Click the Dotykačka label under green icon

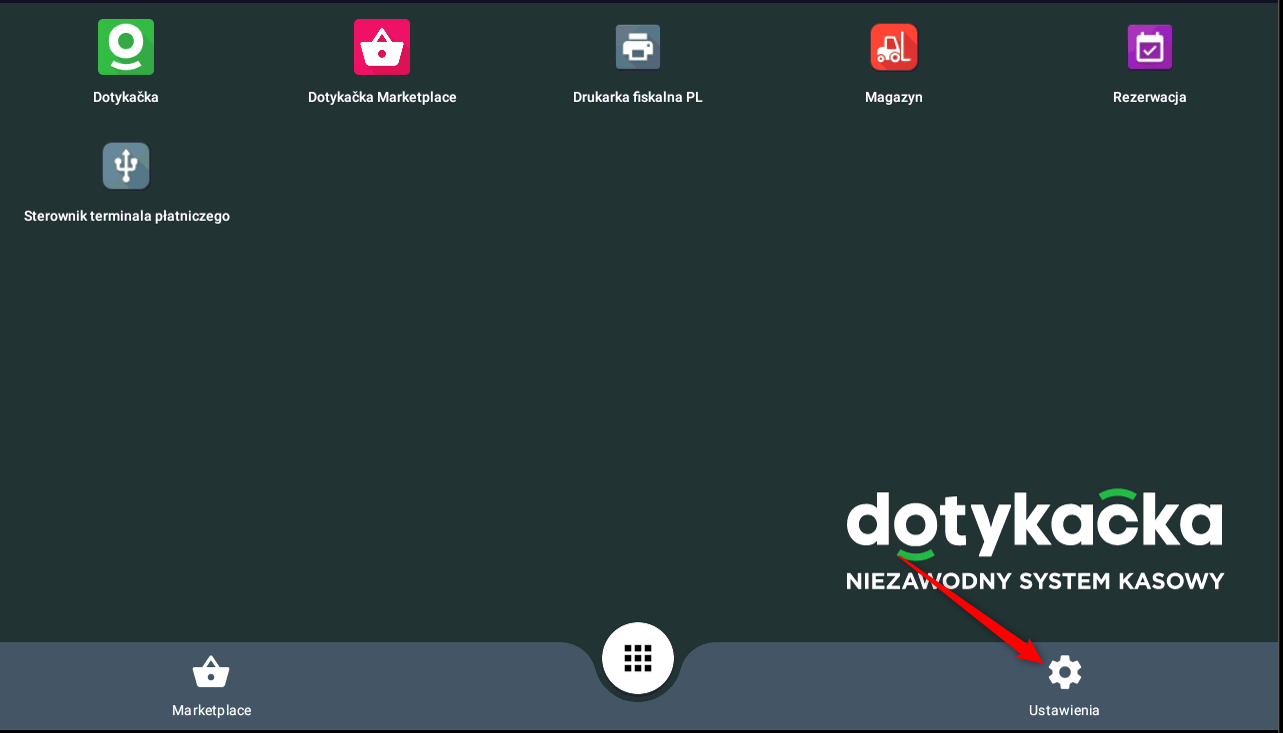pos(126,97)
